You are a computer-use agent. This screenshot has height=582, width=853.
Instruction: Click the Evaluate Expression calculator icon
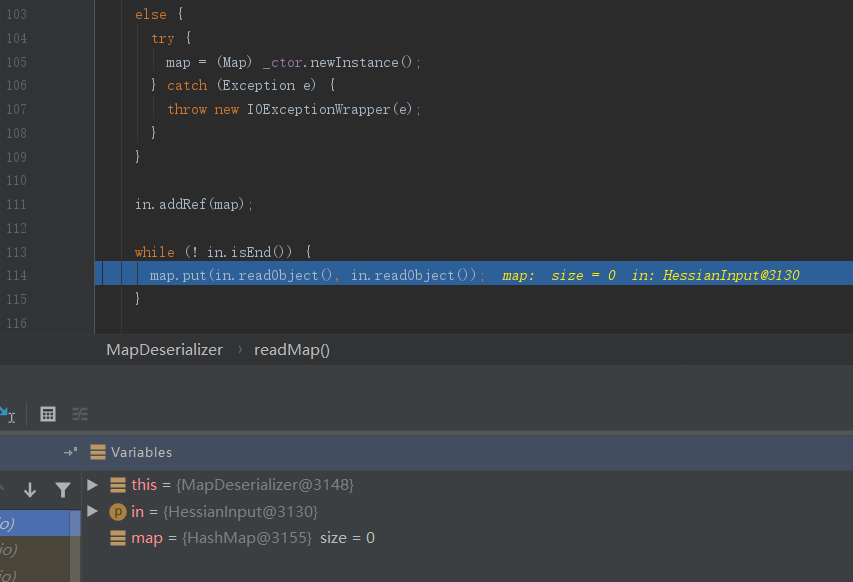click(x=48, y=414)
